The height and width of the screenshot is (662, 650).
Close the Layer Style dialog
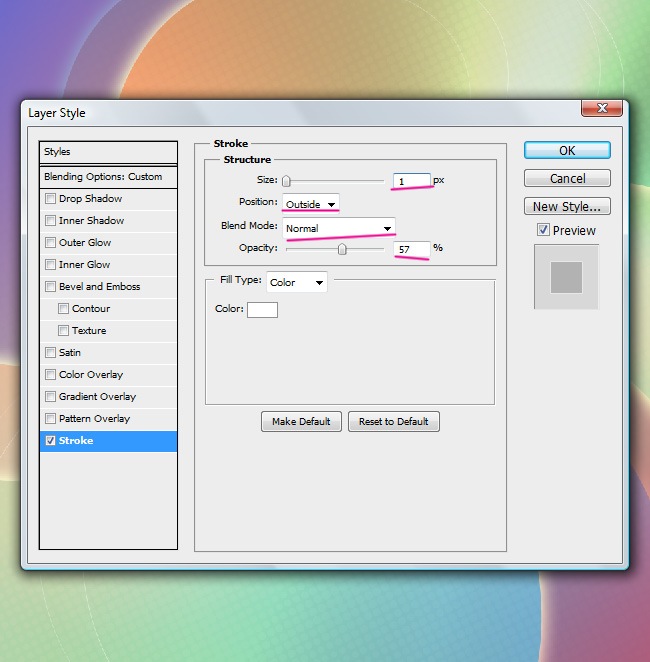(603, 109)
